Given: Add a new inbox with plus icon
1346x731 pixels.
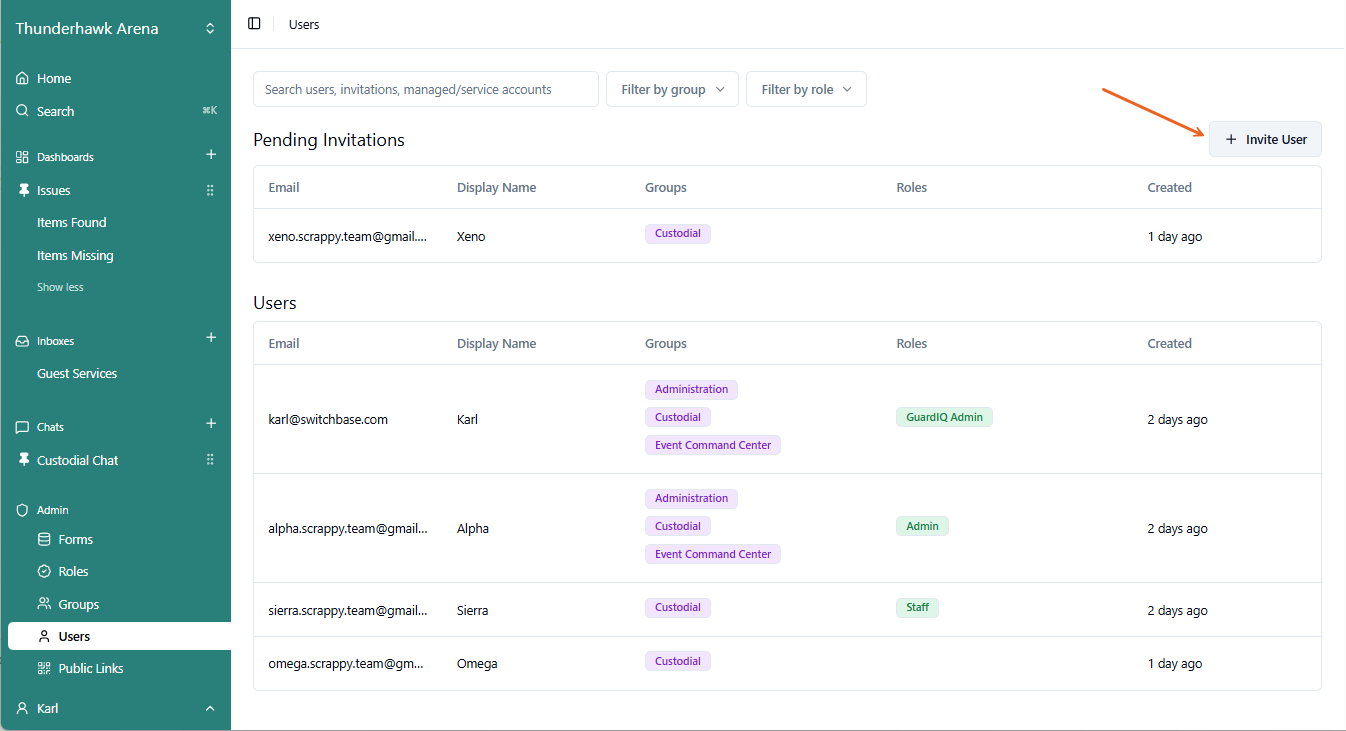Looking at the screenshot, I should click(x=211, y=339).
